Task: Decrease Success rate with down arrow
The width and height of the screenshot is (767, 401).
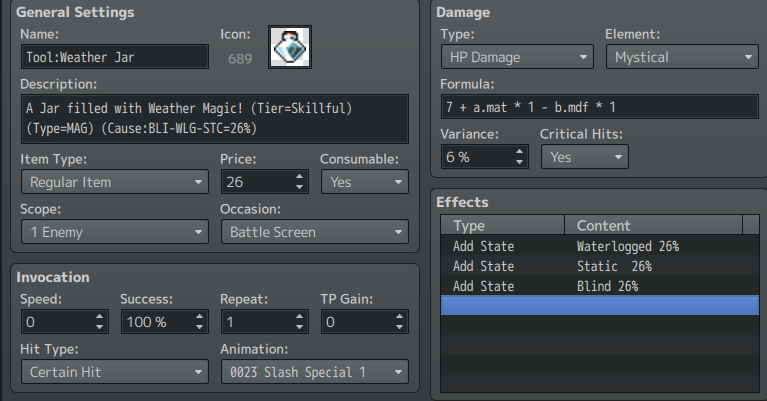Action: click(200, 327)
